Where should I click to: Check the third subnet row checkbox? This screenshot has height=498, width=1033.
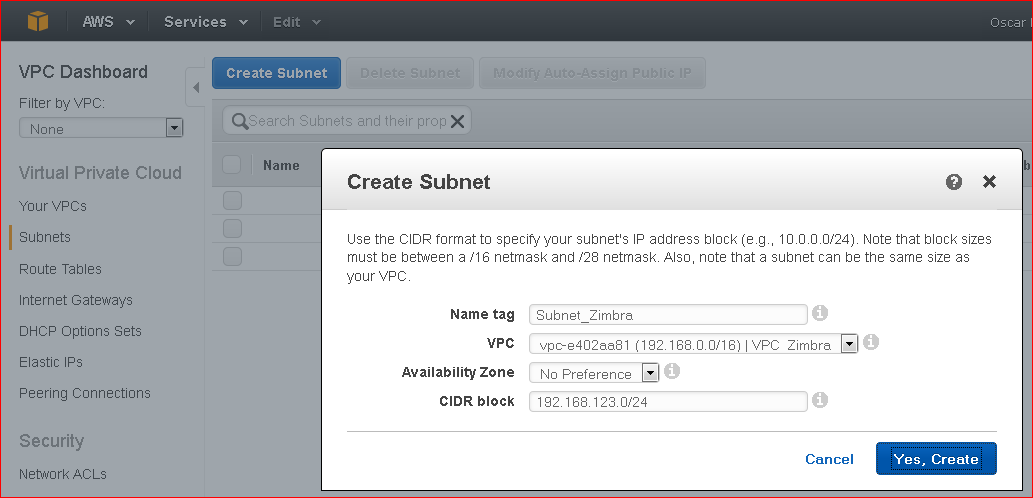232,256
